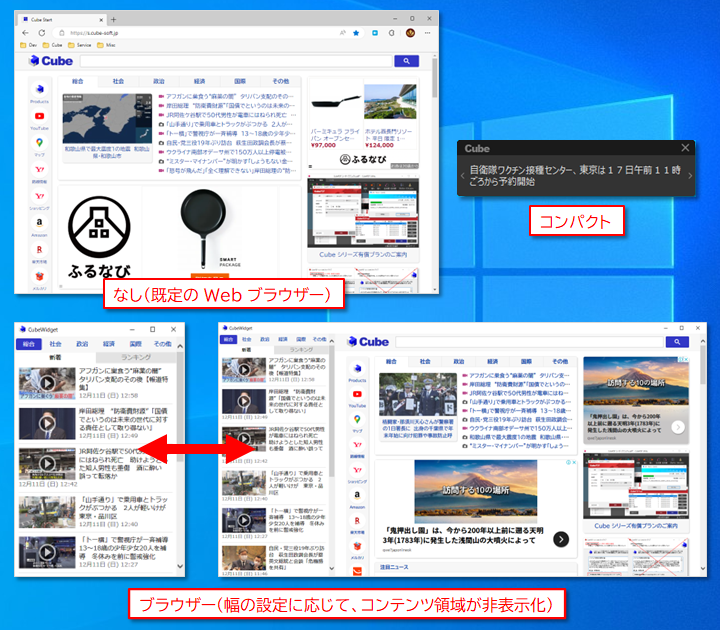Open the Misc bookmarks folder
720x630 pixels.
[106, 45]
